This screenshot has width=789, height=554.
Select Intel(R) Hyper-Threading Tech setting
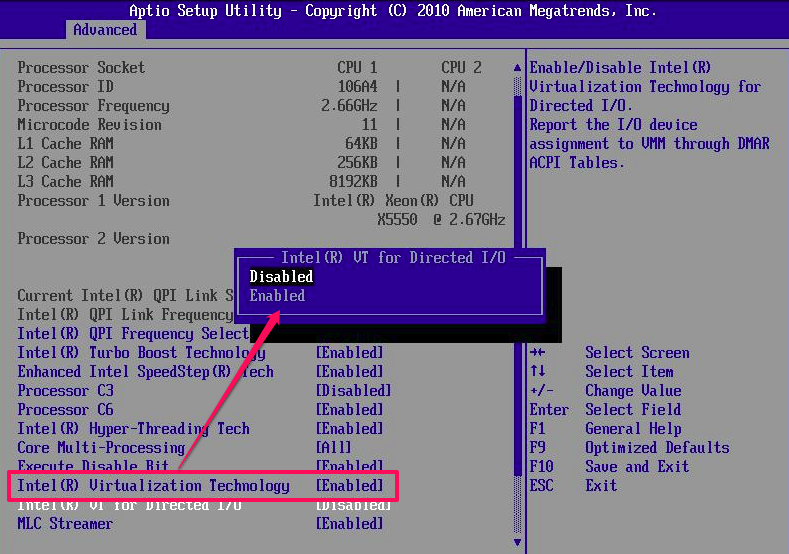point(133,429)
